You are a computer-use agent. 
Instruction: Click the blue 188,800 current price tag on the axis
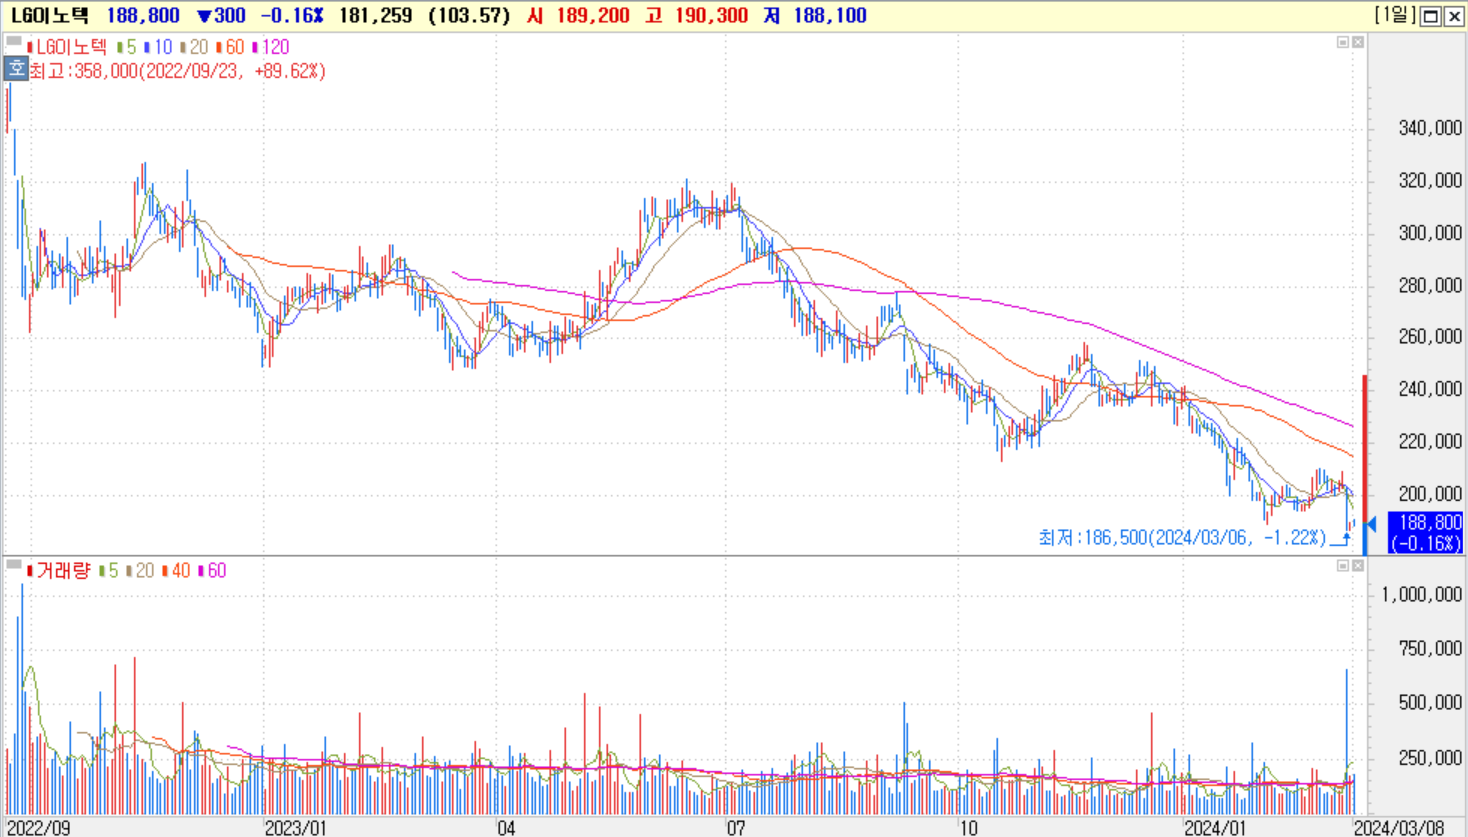coord(1425,533)
